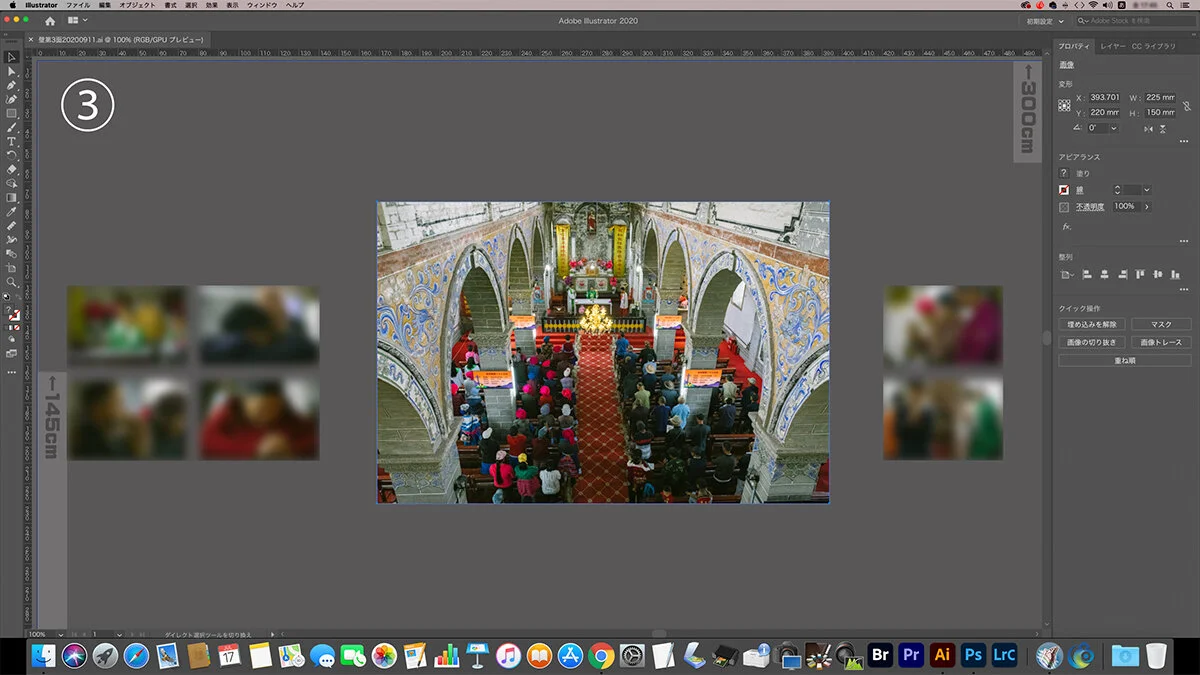Select the Selection tool arrow
1200x675 pixels.
pyautogui.click(x=12, y=57)
